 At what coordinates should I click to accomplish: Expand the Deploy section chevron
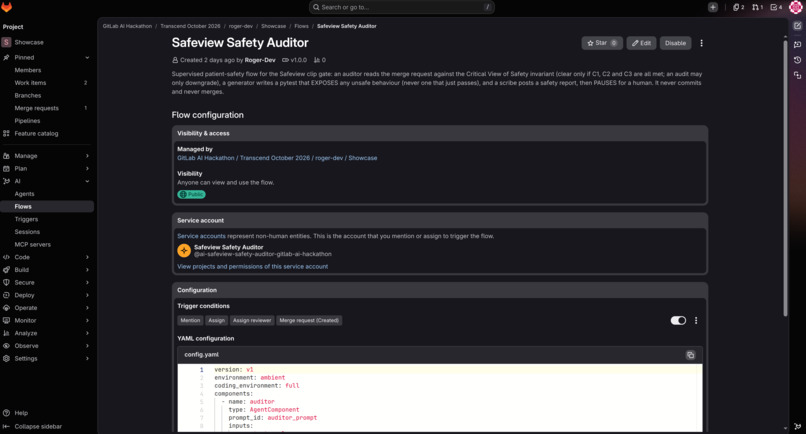point(87,295)
